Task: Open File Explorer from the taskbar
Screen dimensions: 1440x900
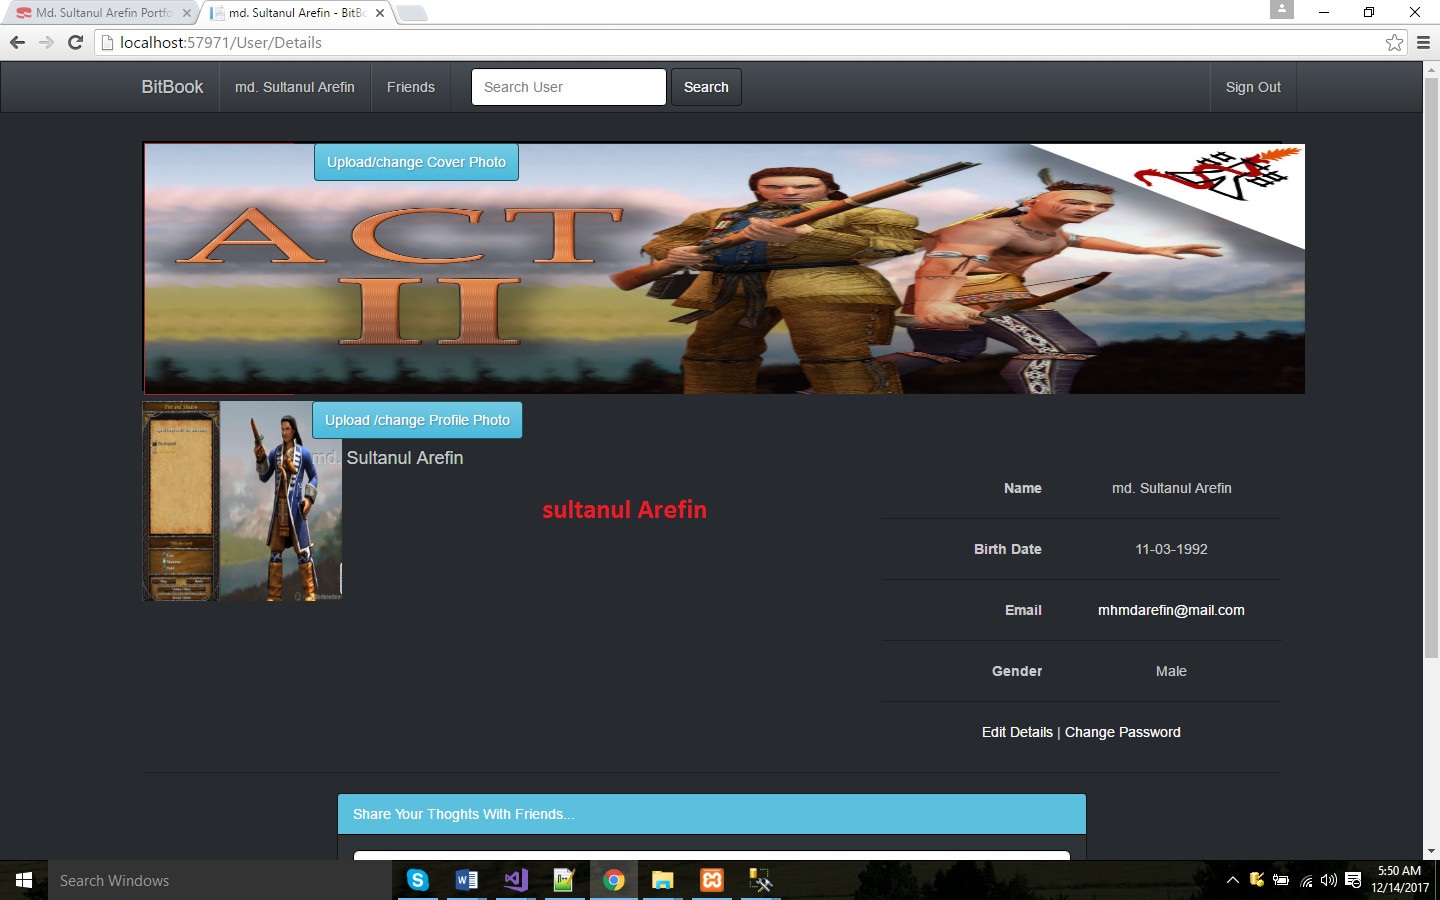Action: pyautogui.click(x=662, y=880)
